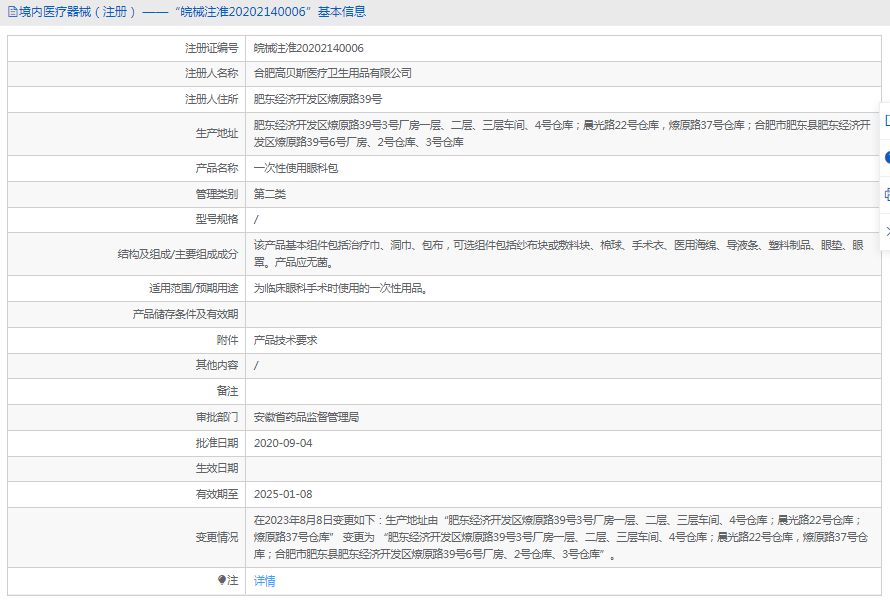Viewport: 890px width, 600px height.
Task: Click the 变更情况 row label
Action: pos(217,537)
